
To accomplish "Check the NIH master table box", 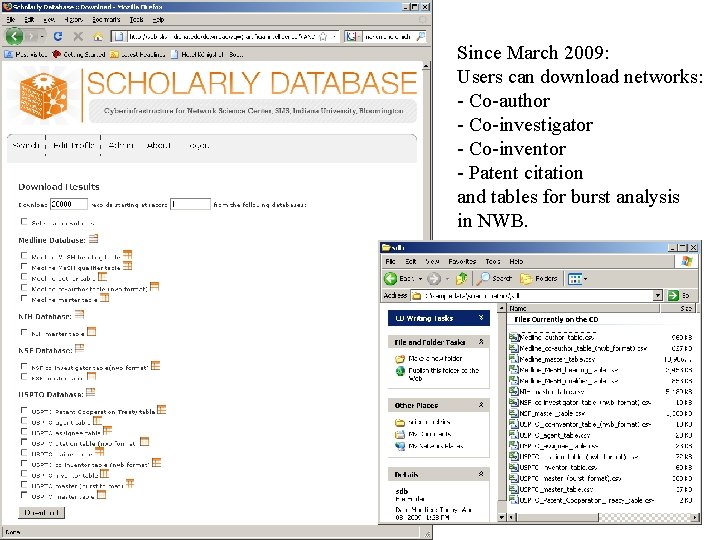I will (24, 332).
